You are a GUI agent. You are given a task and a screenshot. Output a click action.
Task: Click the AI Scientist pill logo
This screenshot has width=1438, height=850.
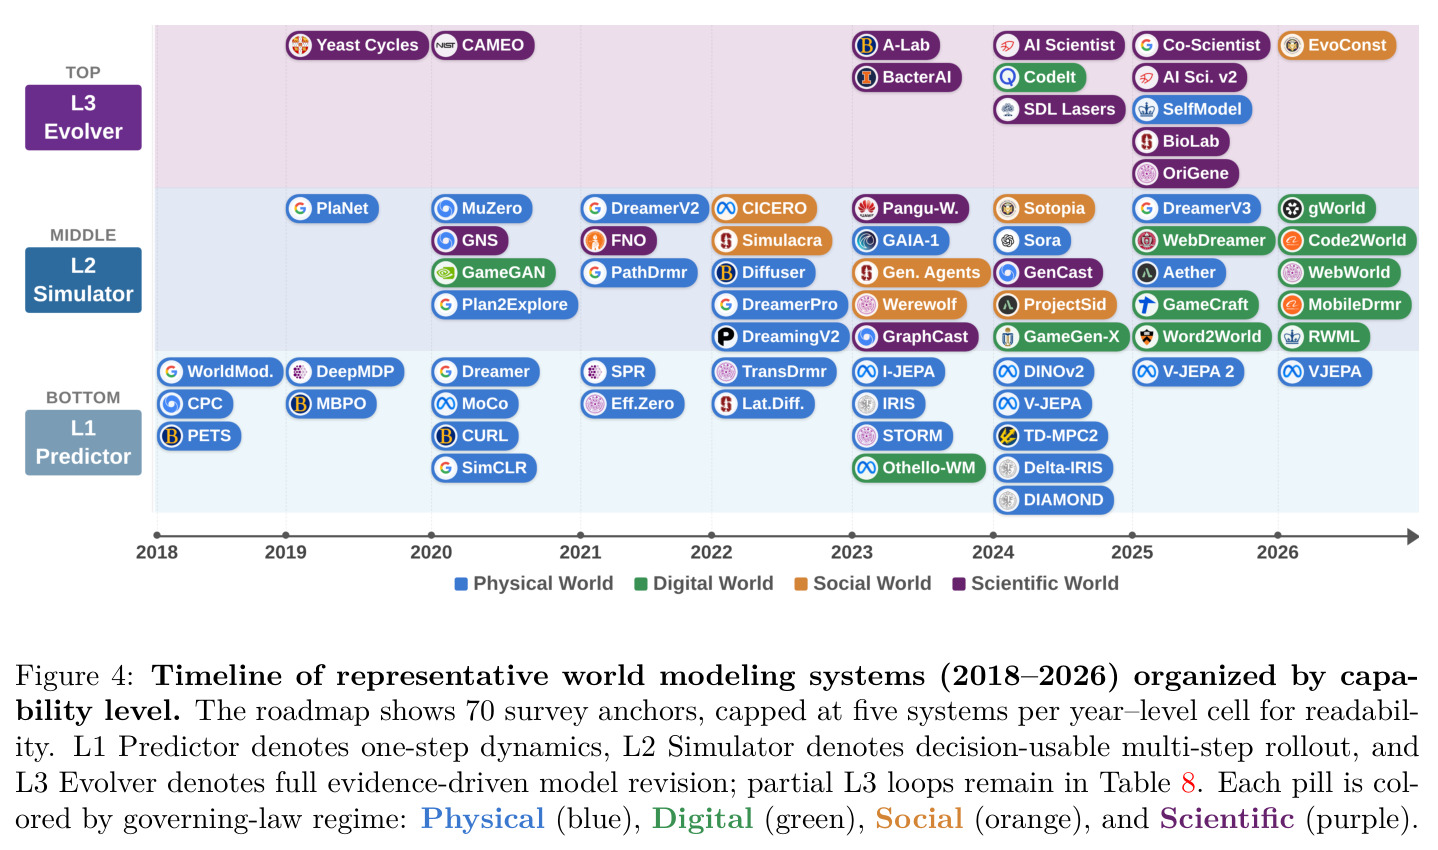pos(1008,45)
